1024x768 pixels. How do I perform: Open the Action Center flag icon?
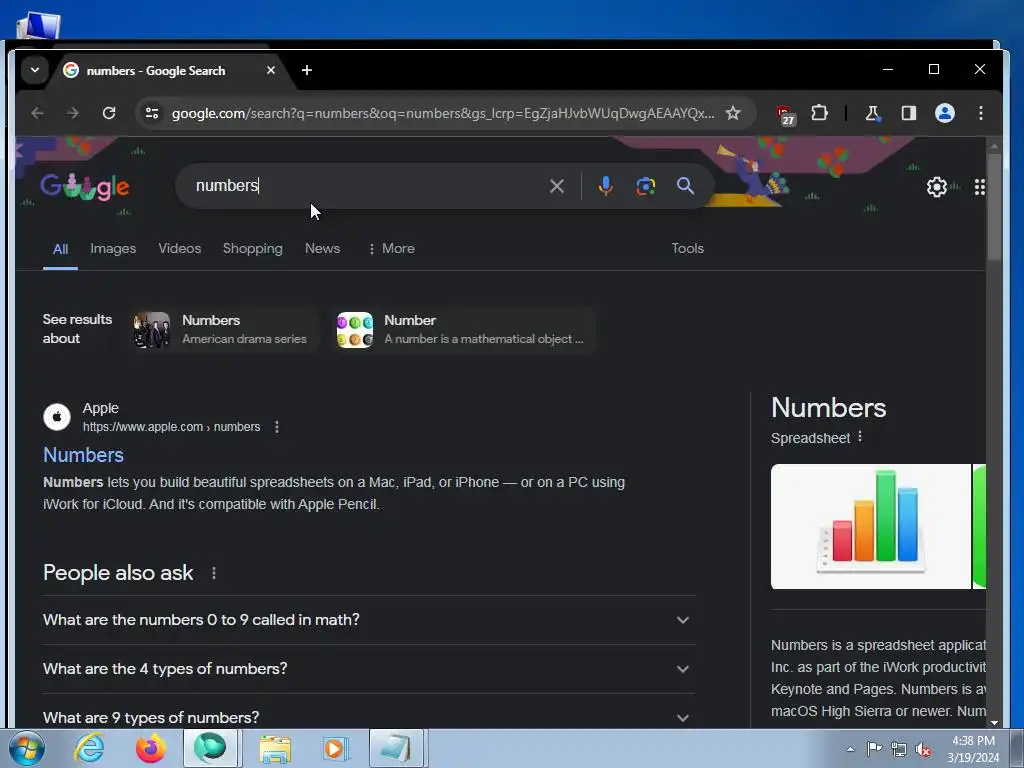click(x=874, y=749)
